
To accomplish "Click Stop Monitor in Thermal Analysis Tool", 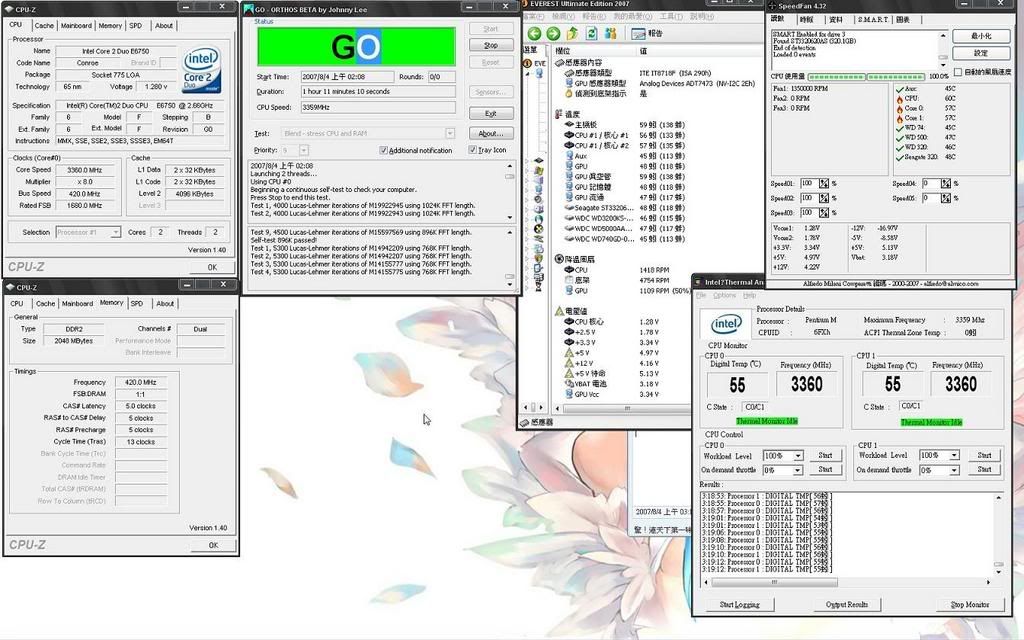I will click(x=969, y=604).
